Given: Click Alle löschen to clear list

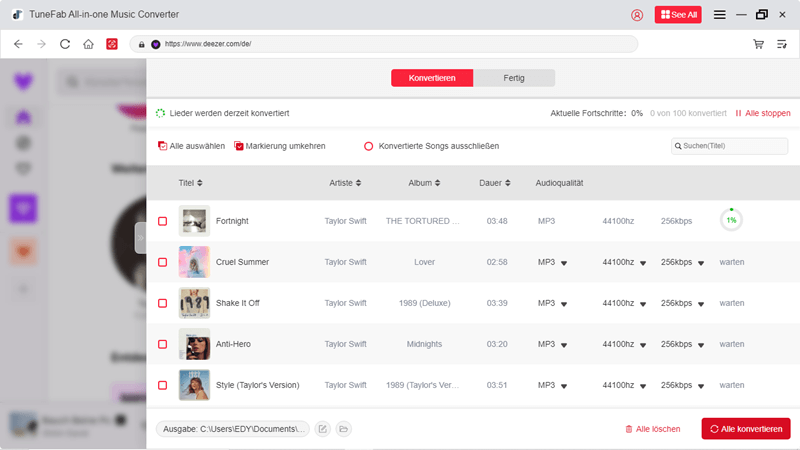Looking at the screenshot, I should coord(653,429).
